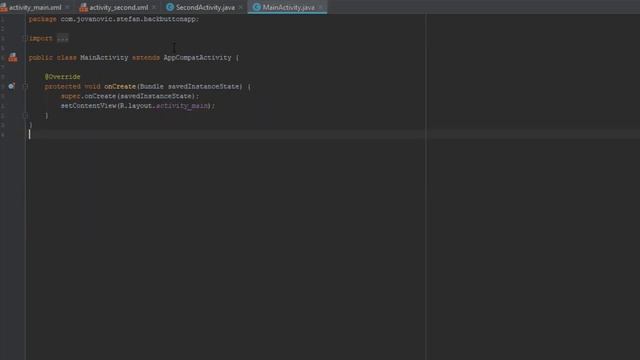Click the fold end marker after onCreate body
This screenshot has width=640, height=360.
point(25,116)
